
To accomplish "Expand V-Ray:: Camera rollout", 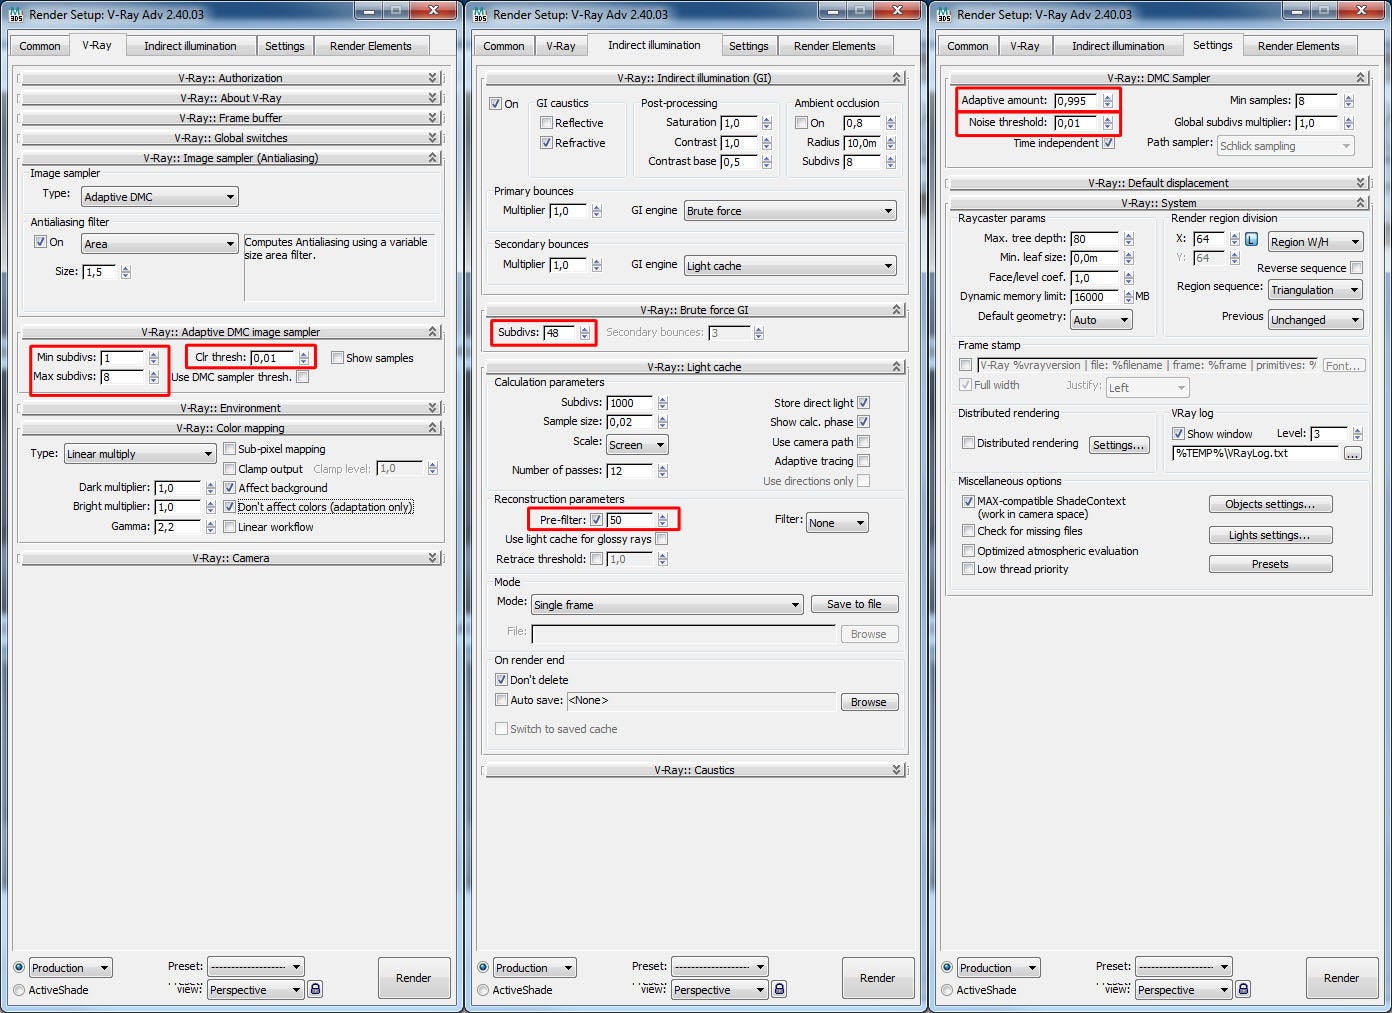I will (x=230, y=558).
